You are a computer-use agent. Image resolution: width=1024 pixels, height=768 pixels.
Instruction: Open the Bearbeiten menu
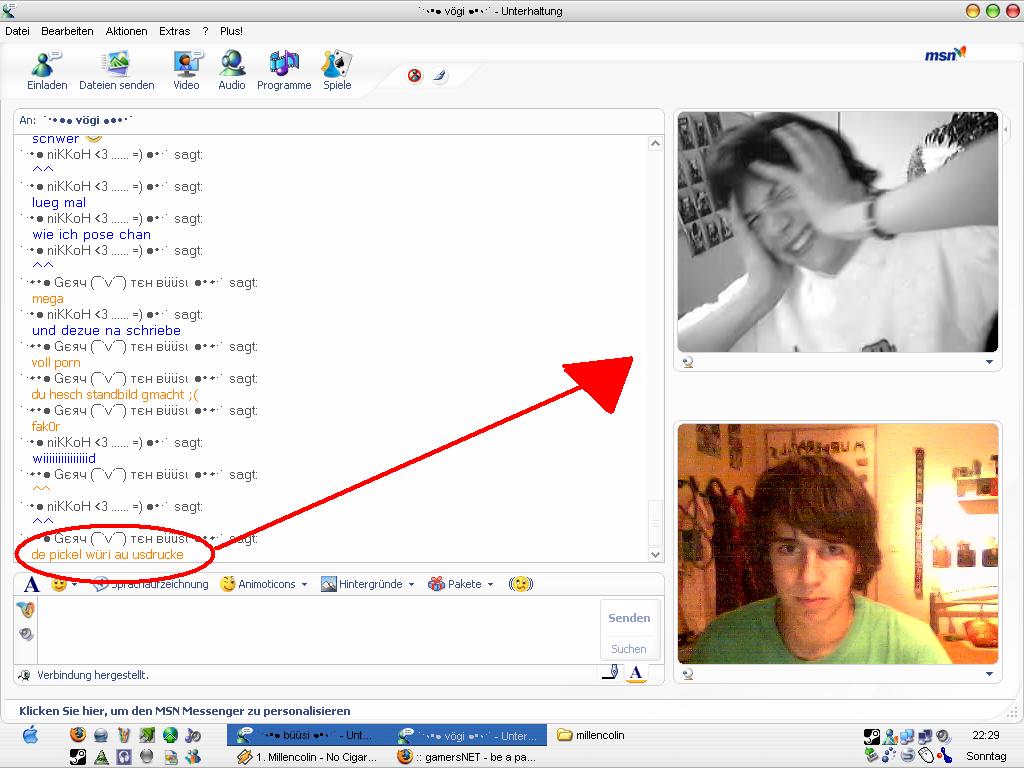coord(67,31)
